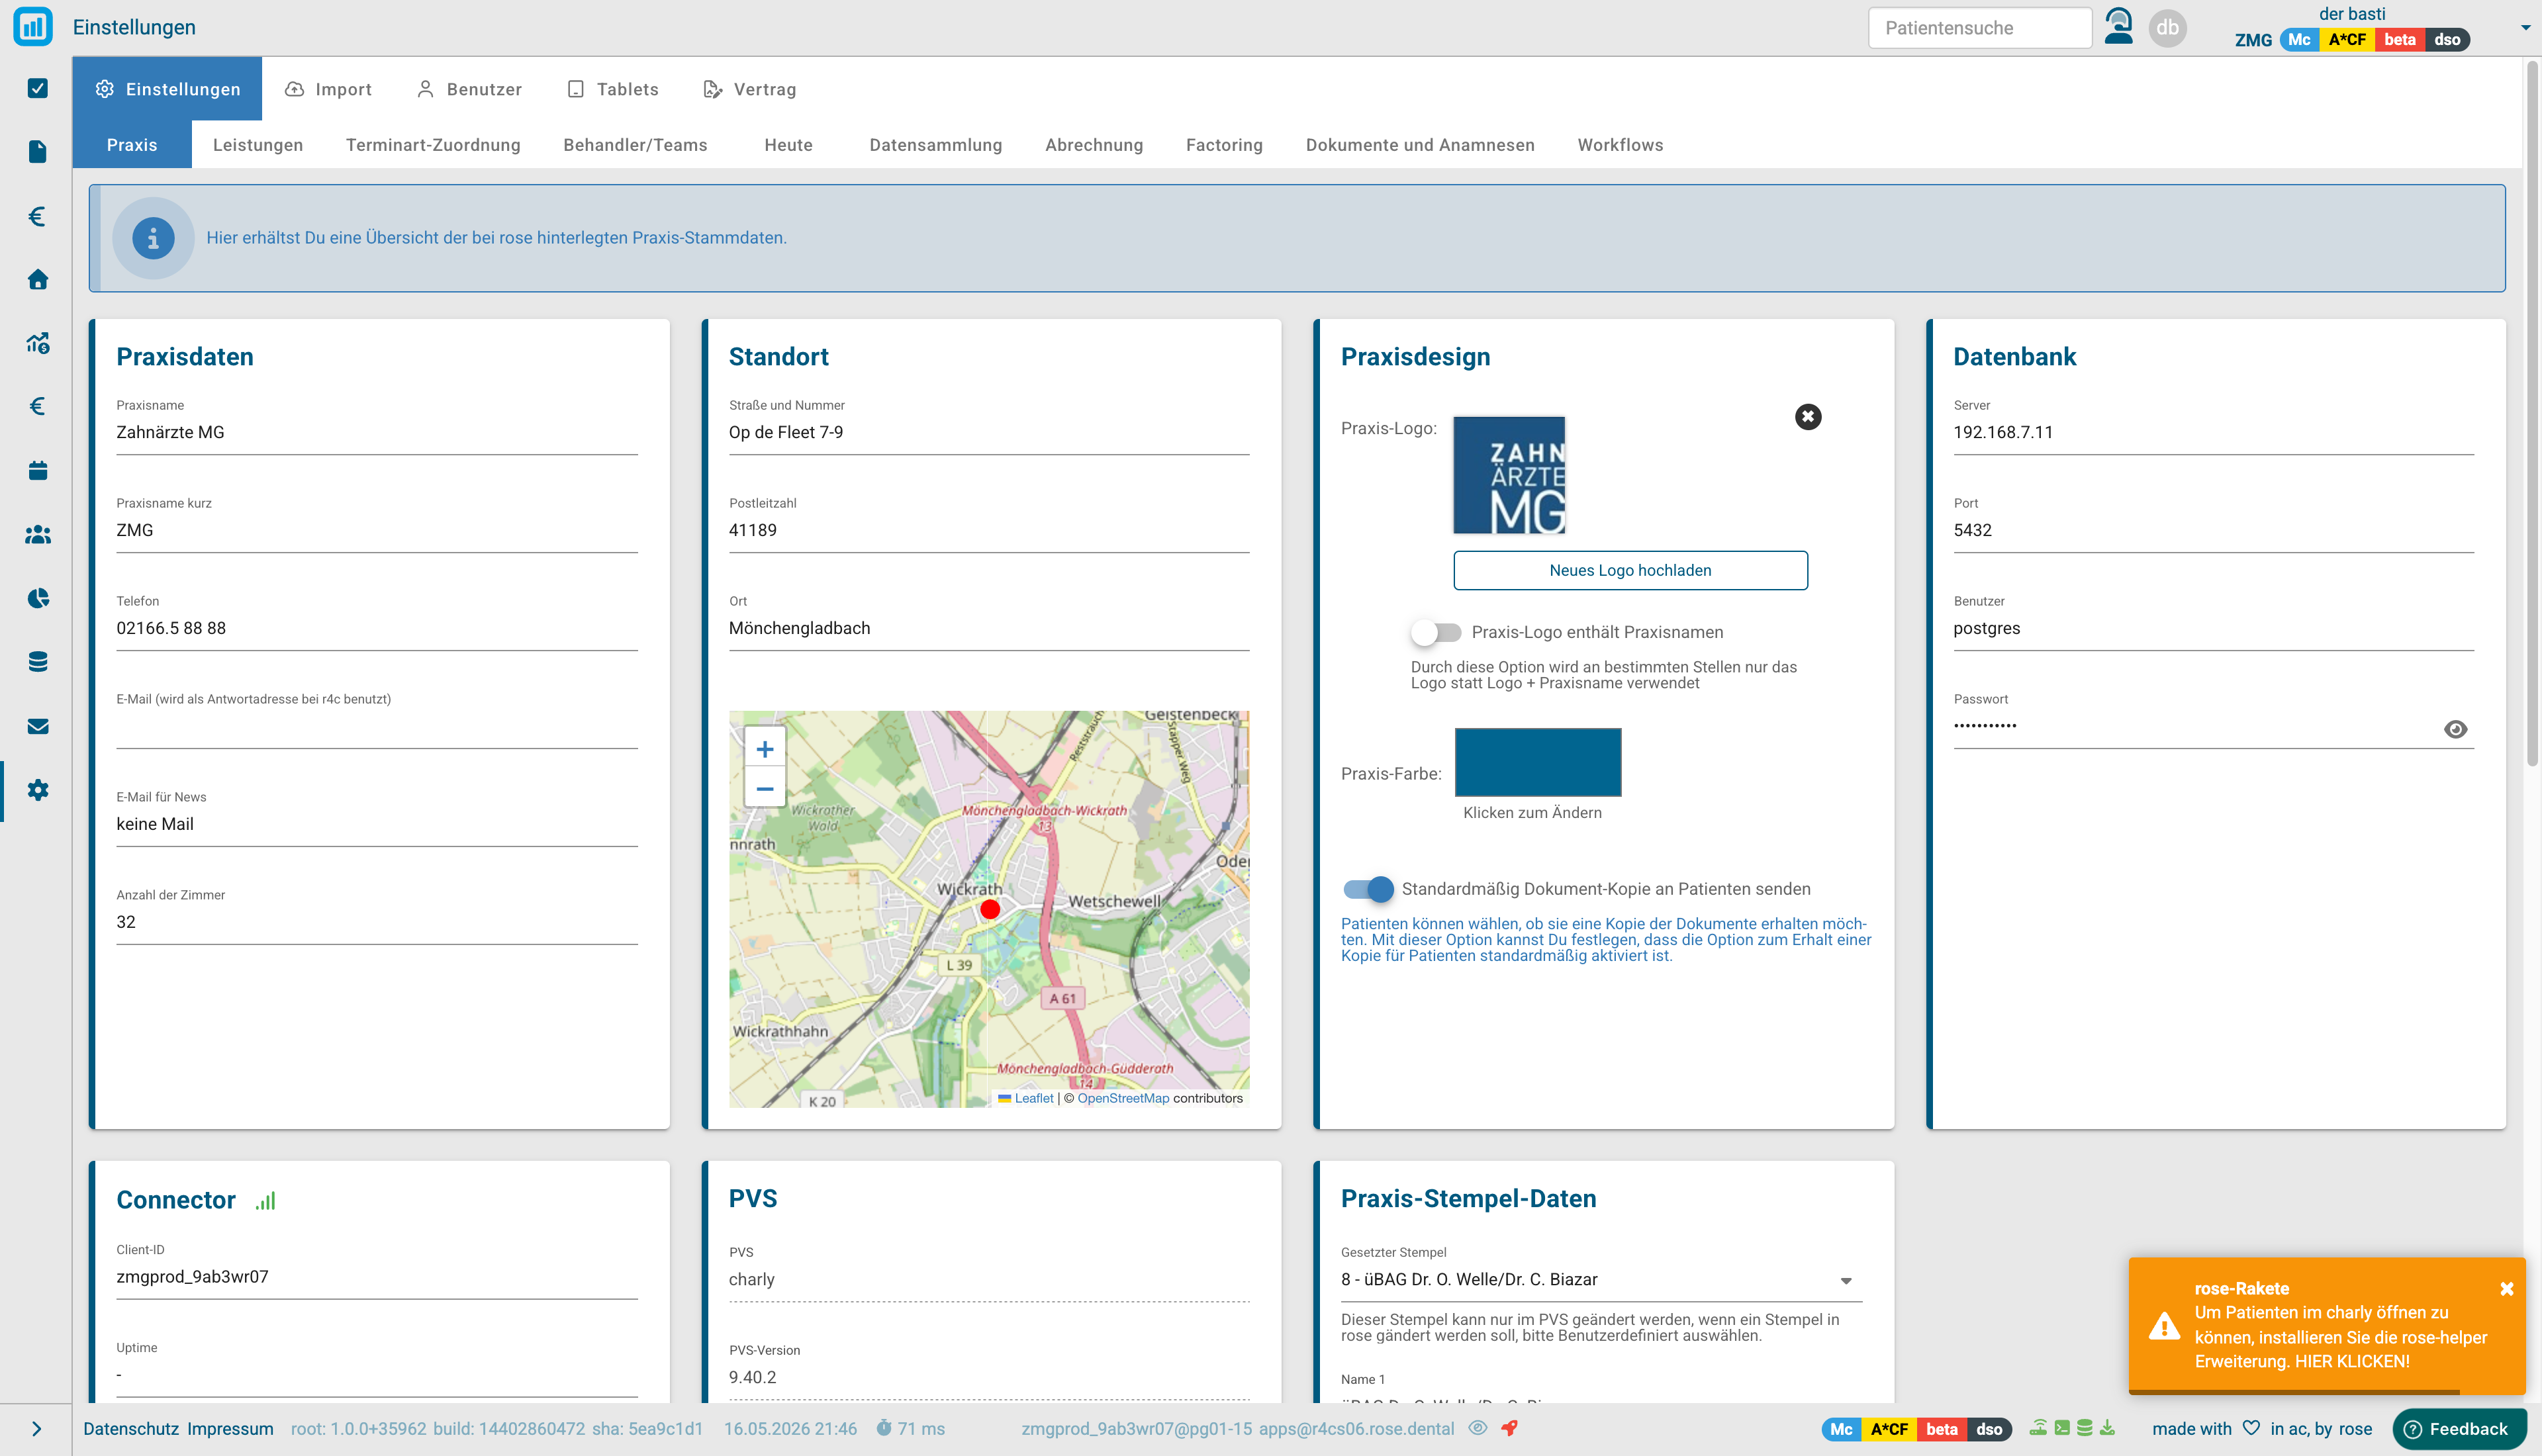The image size is (2542, 1456).
Task: Disable 'Standardmäßig Dokument-Kopie an Patienten senden' switch
Action: coord(1368,889)
